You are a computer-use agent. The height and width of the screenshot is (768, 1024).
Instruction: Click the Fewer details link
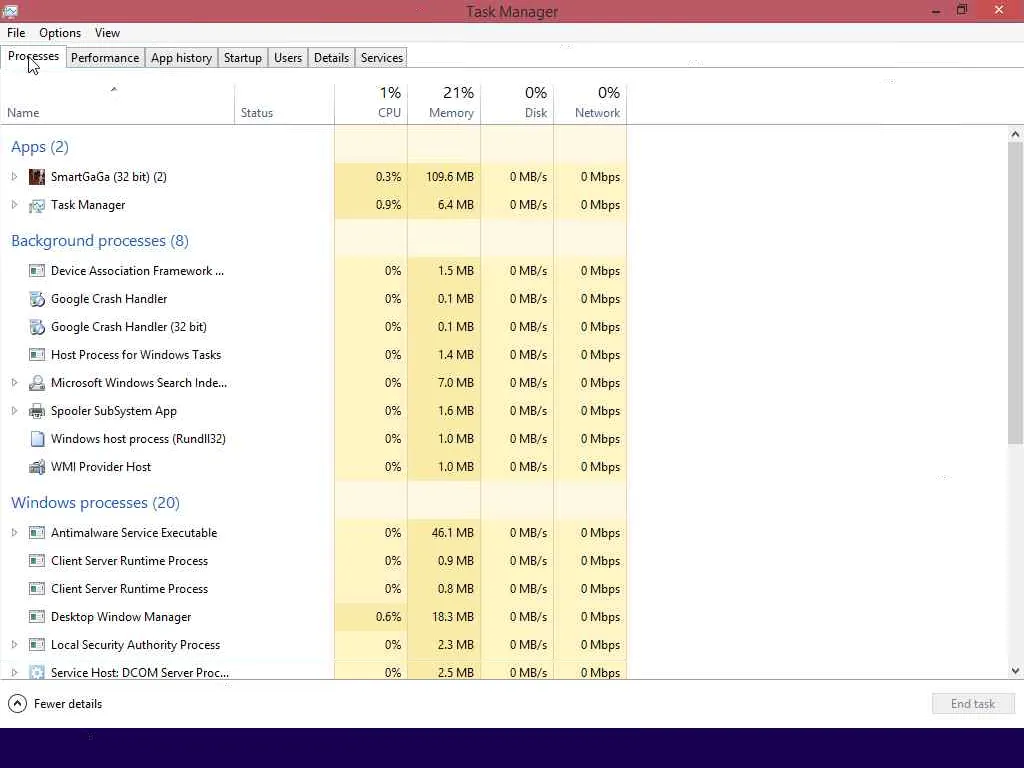pos(68,704)
